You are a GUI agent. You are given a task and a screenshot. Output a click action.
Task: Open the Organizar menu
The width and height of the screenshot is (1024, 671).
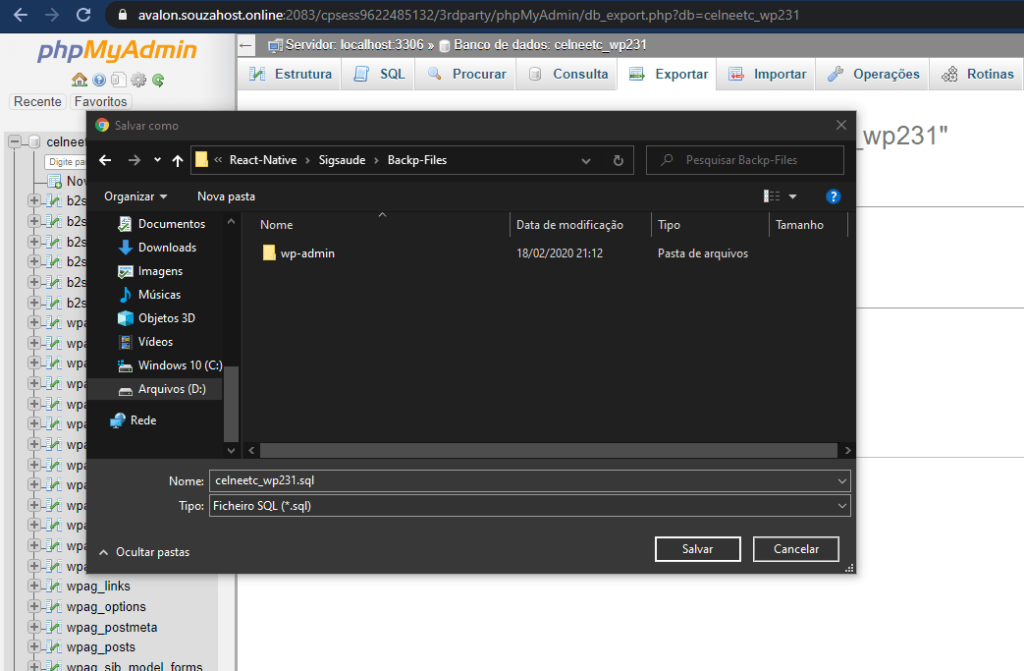136,197
